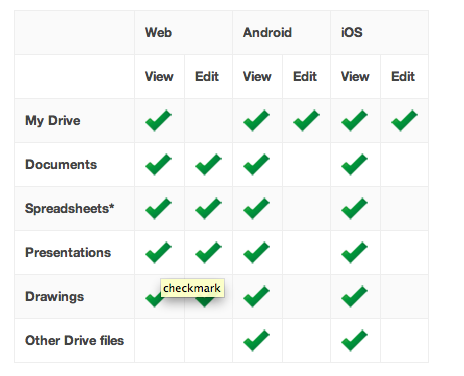Image resolution: width=464 pixels, height=376 pixels.
Task: Click the My Drive Android Edit checkmark
Action: point(307,120)
